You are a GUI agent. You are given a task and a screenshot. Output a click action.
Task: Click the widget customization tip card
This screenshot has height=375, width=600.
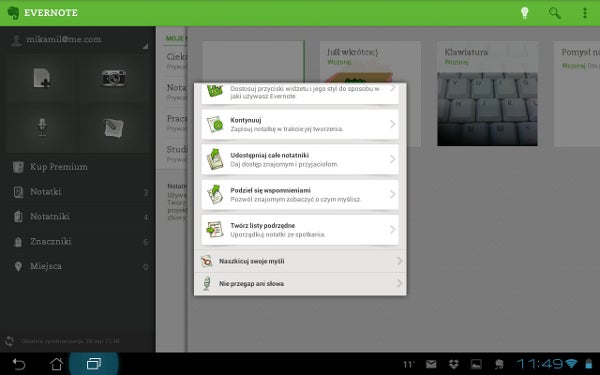click(x=300, y=93)
